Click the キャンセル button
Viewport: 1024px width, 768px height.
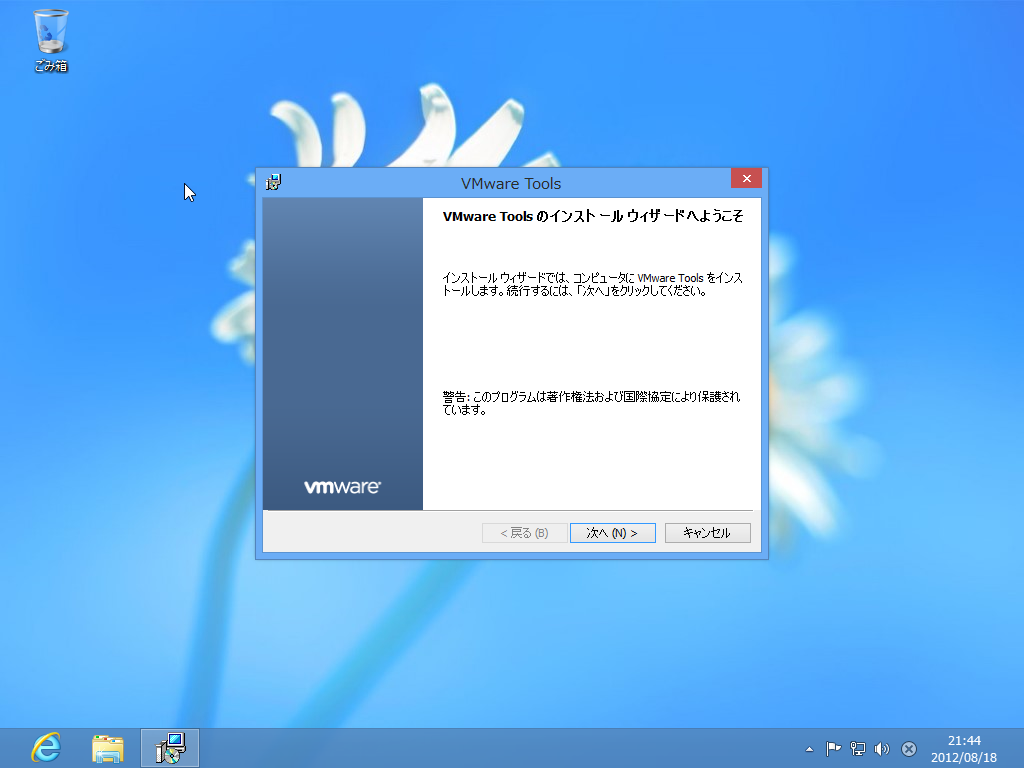coord(707,533)
